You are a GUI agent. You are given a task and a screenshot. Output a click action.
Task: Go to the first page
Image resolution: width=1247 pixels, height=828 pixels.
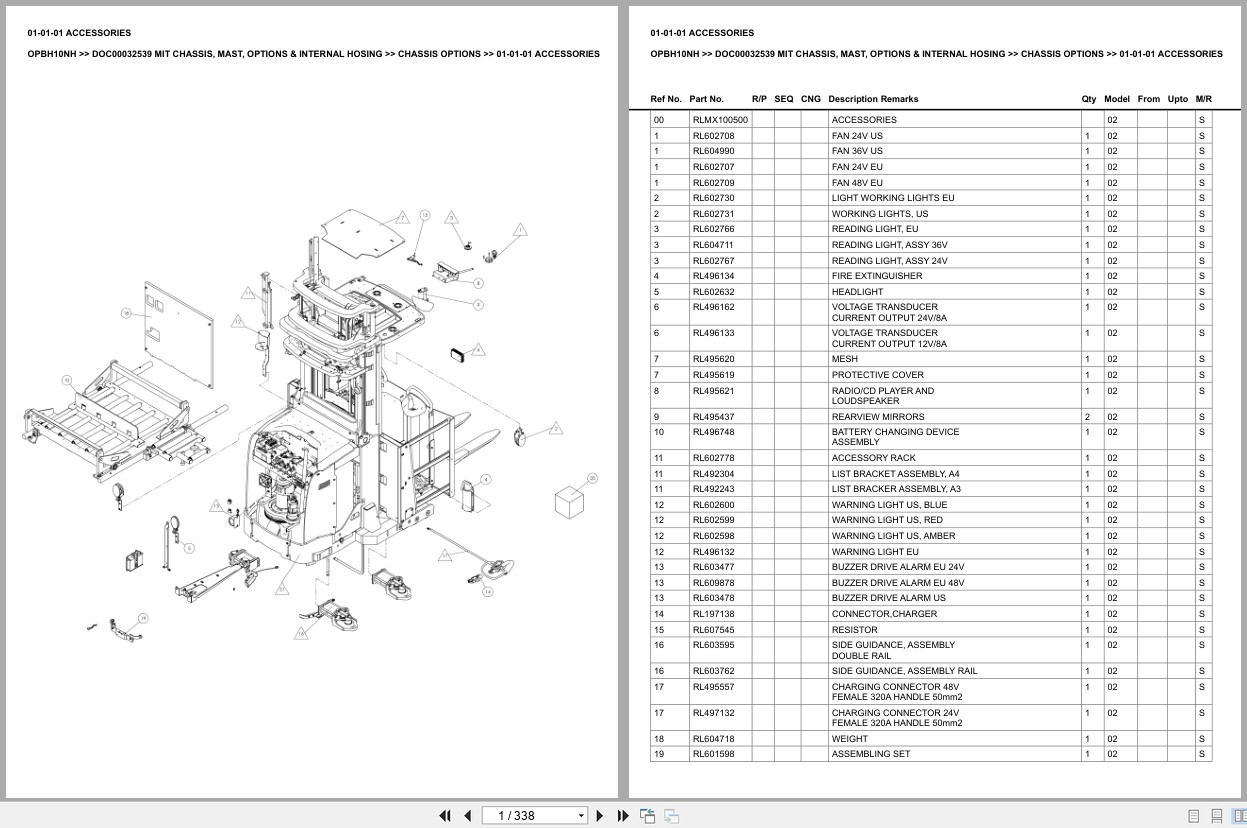click(445, 815)
